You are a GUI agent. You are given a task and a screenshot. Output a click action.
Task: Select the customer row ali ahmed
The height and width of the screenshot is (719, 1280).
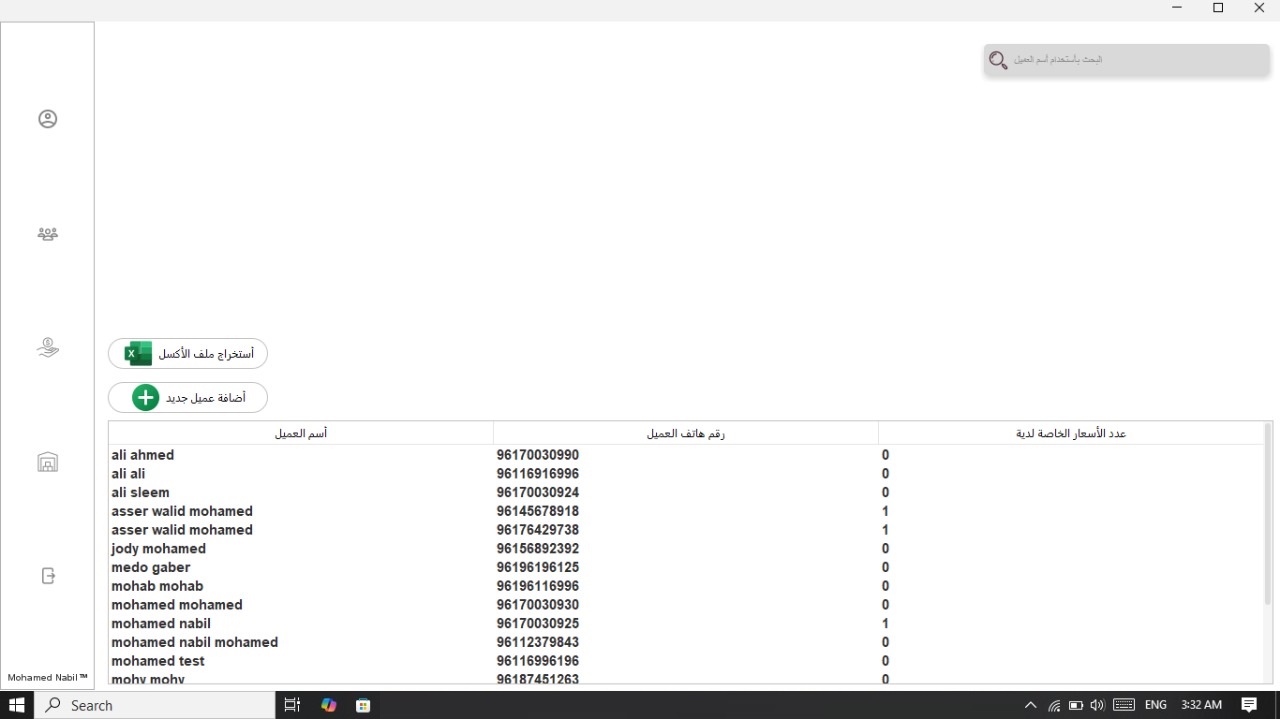point(686,455)
